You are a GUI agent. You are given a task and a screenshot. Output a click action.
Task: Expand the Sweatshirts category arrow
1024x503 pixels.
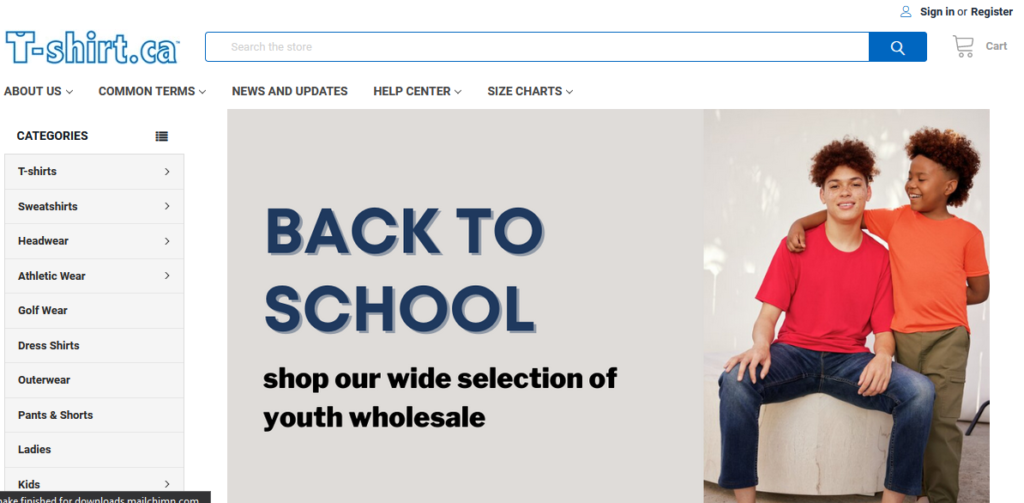[167, 206]
